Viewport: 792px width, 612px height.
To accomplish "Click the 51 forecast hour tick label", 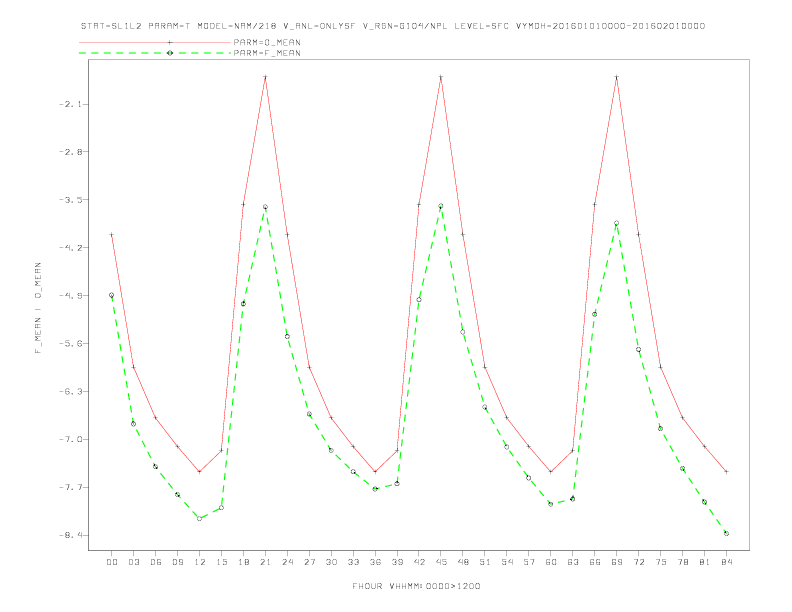I will (x=485, y=562).
